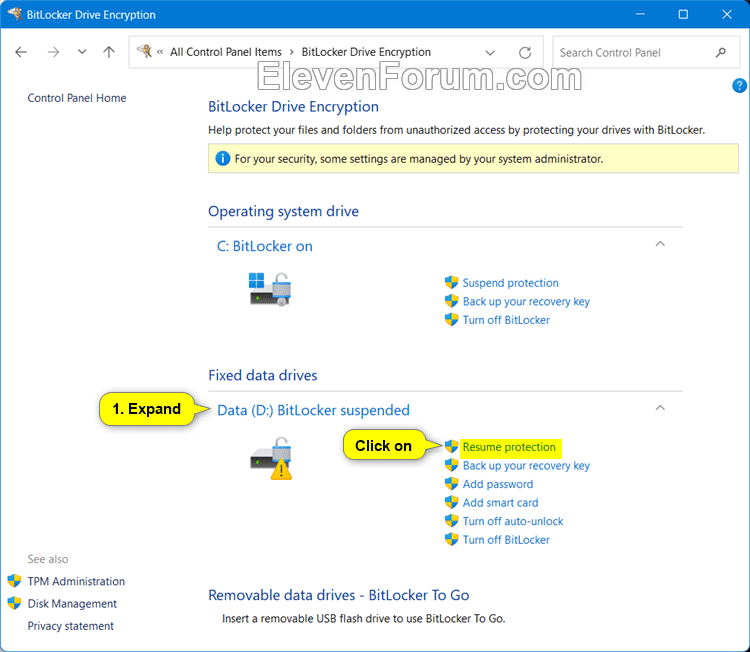Click shield icon beside Suspend protection
Image resolution: width=750 pixels, height=652 pixels.
pos(451,282)
